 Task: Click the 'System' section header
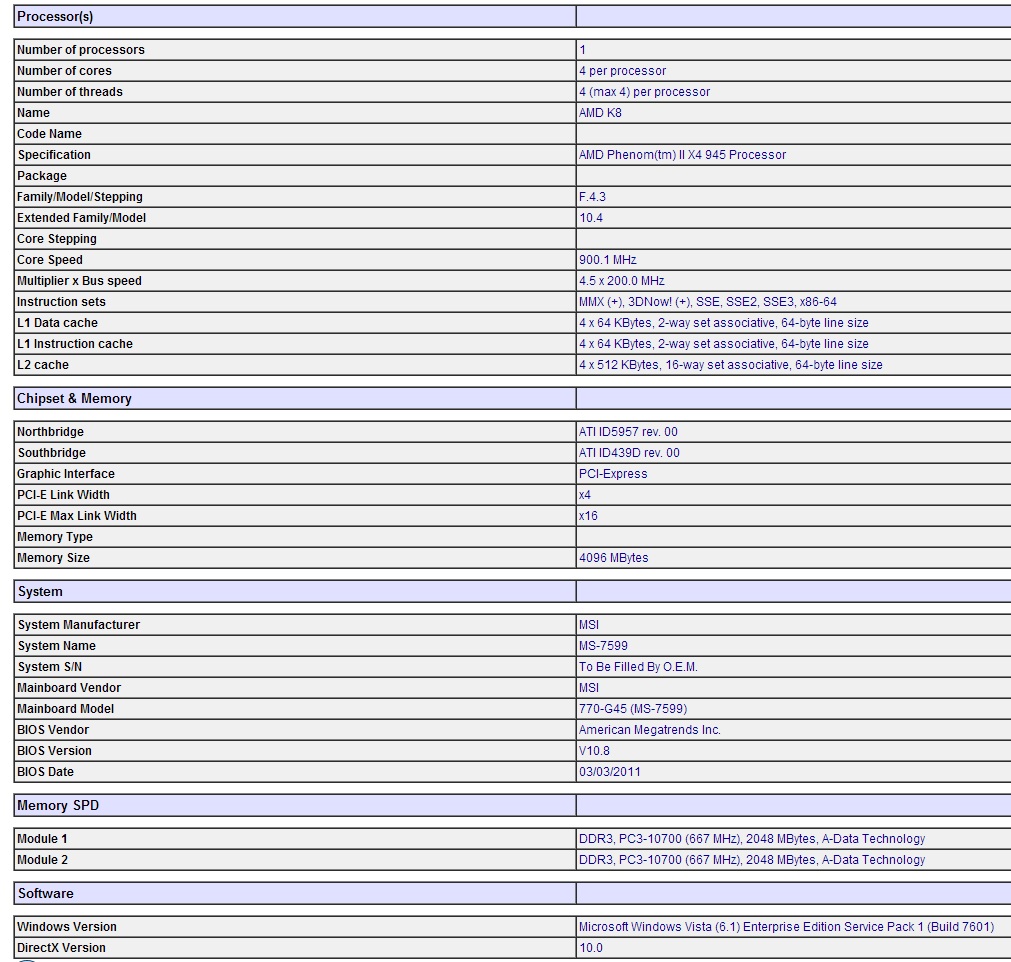pos(40,592)
